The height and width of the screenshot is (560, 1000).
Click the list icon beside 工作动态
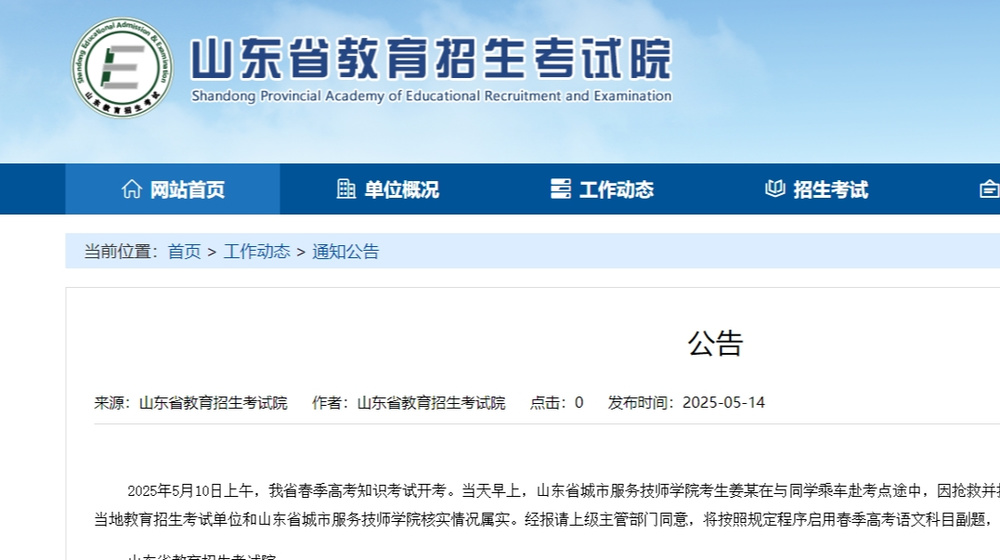(561, 189)
